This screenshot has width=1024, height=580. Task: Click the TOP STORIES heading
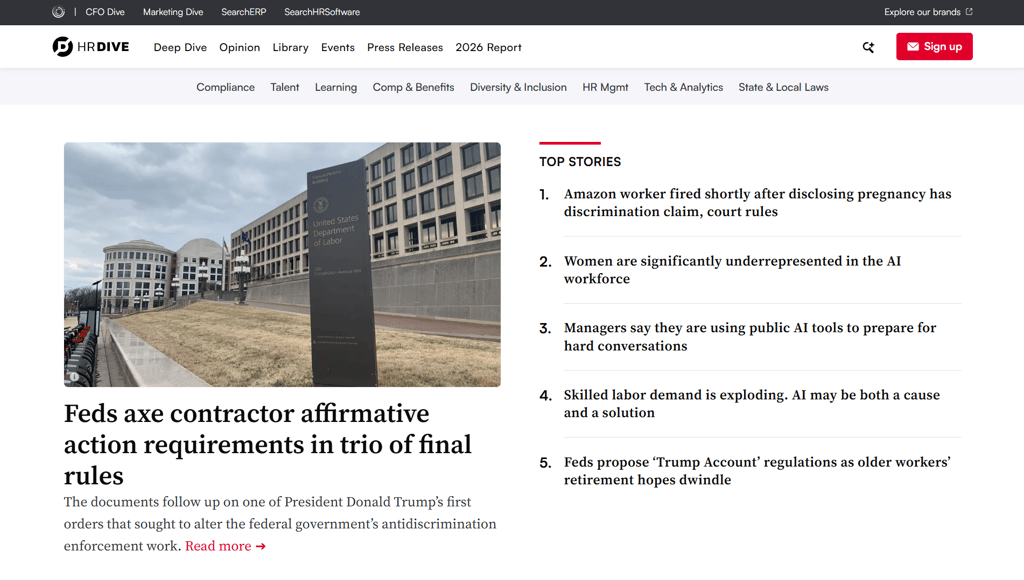tap(580, 162)
